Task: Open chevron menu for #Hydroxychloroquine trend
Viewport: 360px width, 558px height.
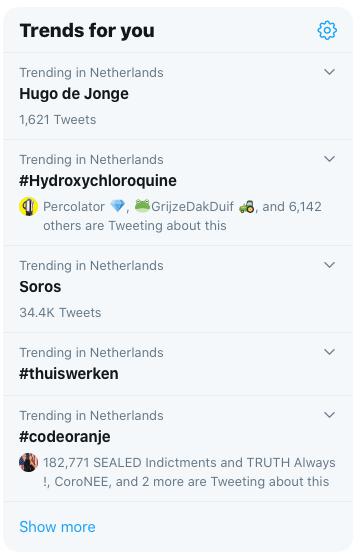Action: click(329, 159)
